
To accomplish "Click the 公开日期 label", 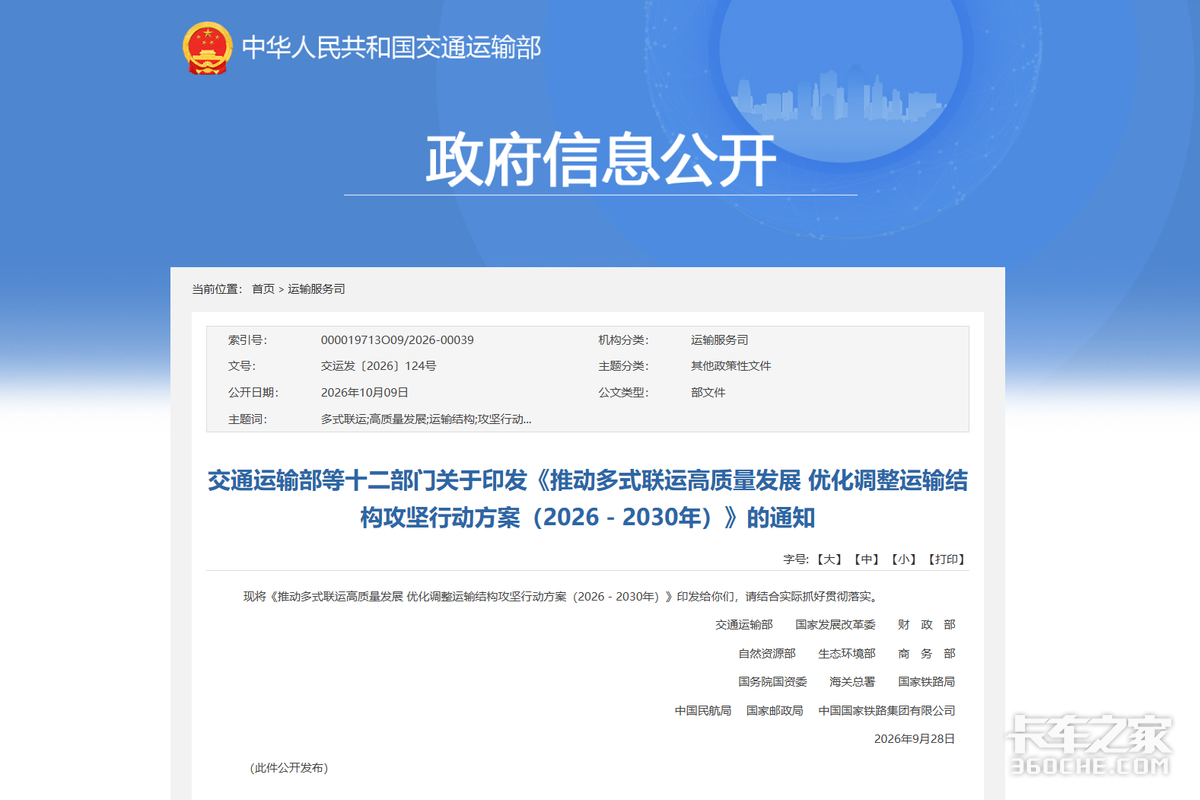I will point(253,393).
